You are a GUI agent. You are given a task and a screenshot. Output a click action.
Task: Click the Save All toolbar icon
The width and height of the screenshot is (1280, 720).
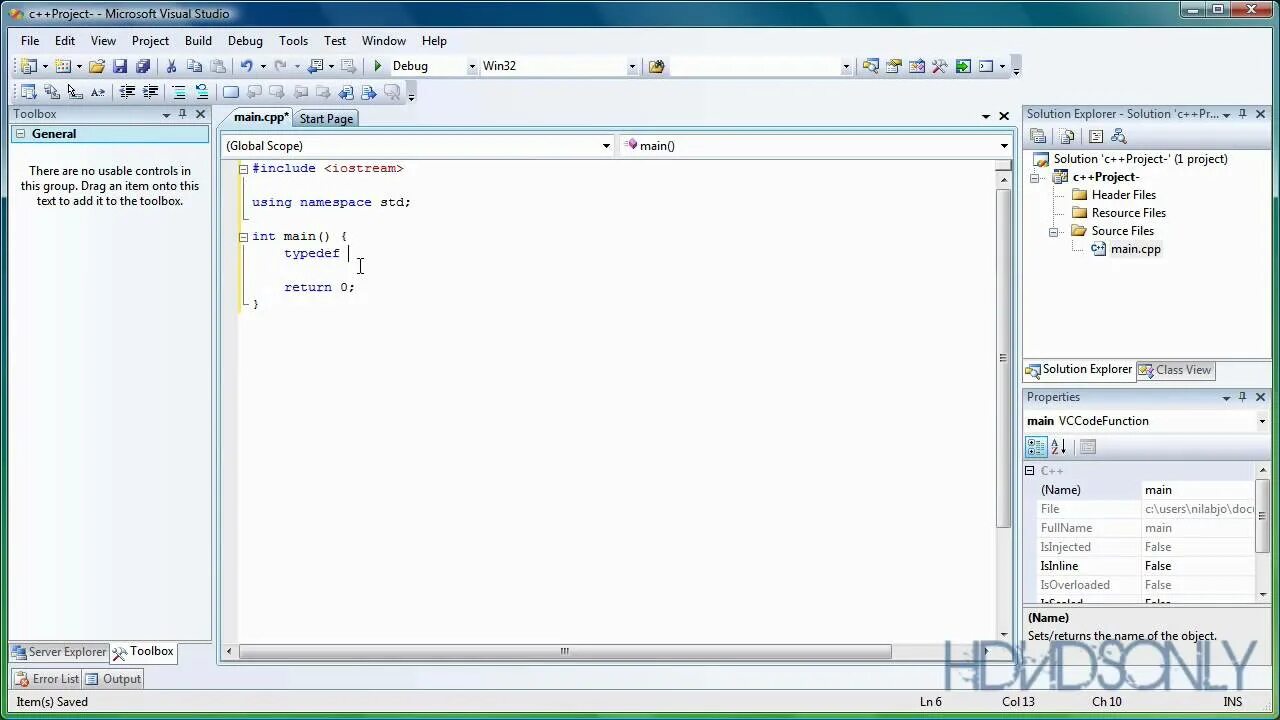click(x=143, y=66)
